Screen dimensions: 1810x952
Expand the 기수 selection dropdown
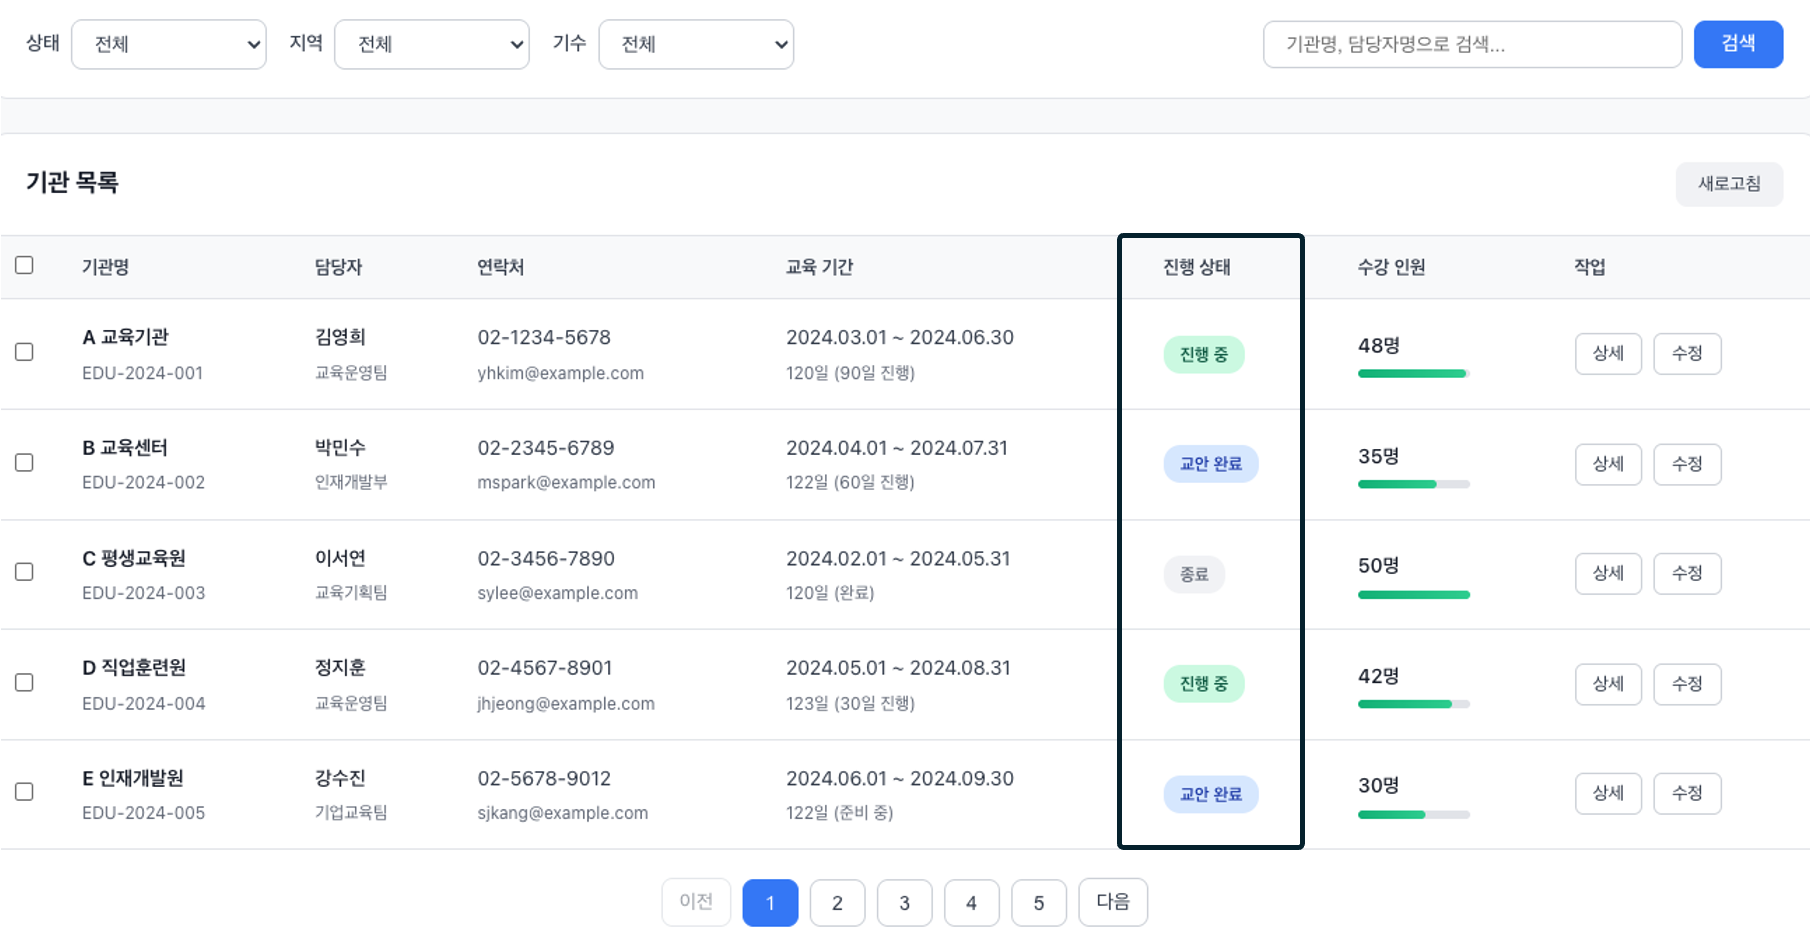(696, 44)
